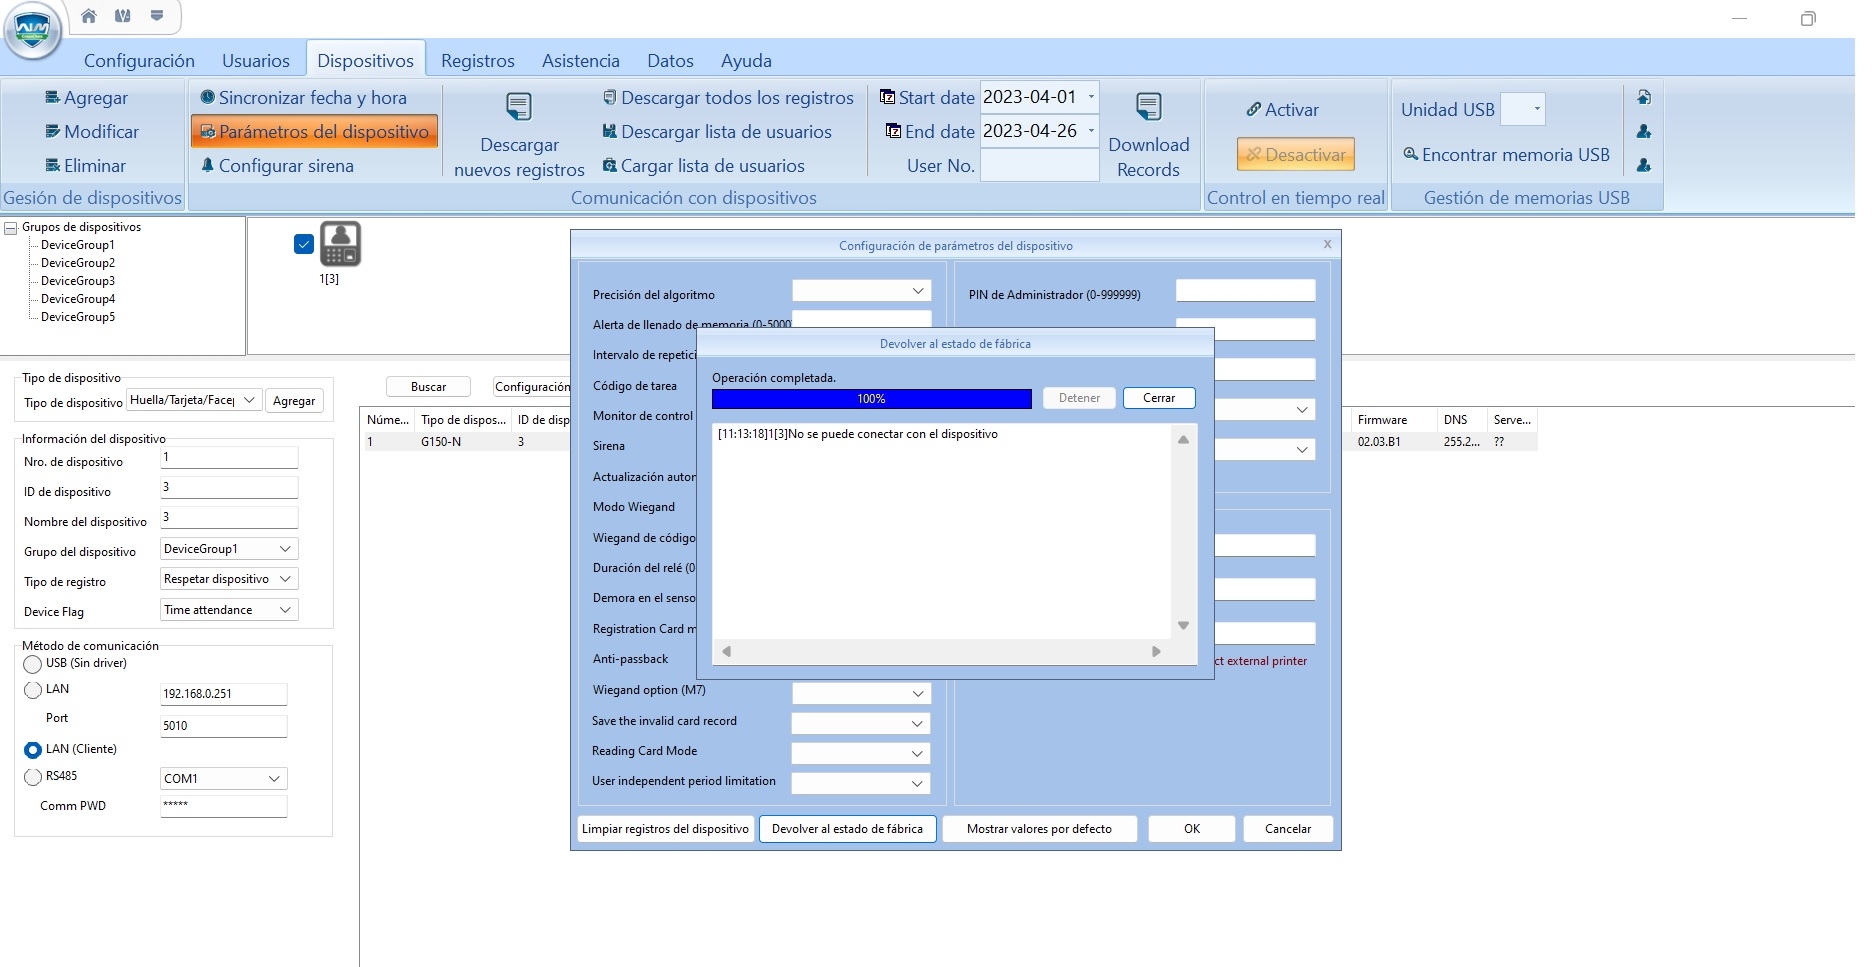Open the COM1 port dropdown

274,779
